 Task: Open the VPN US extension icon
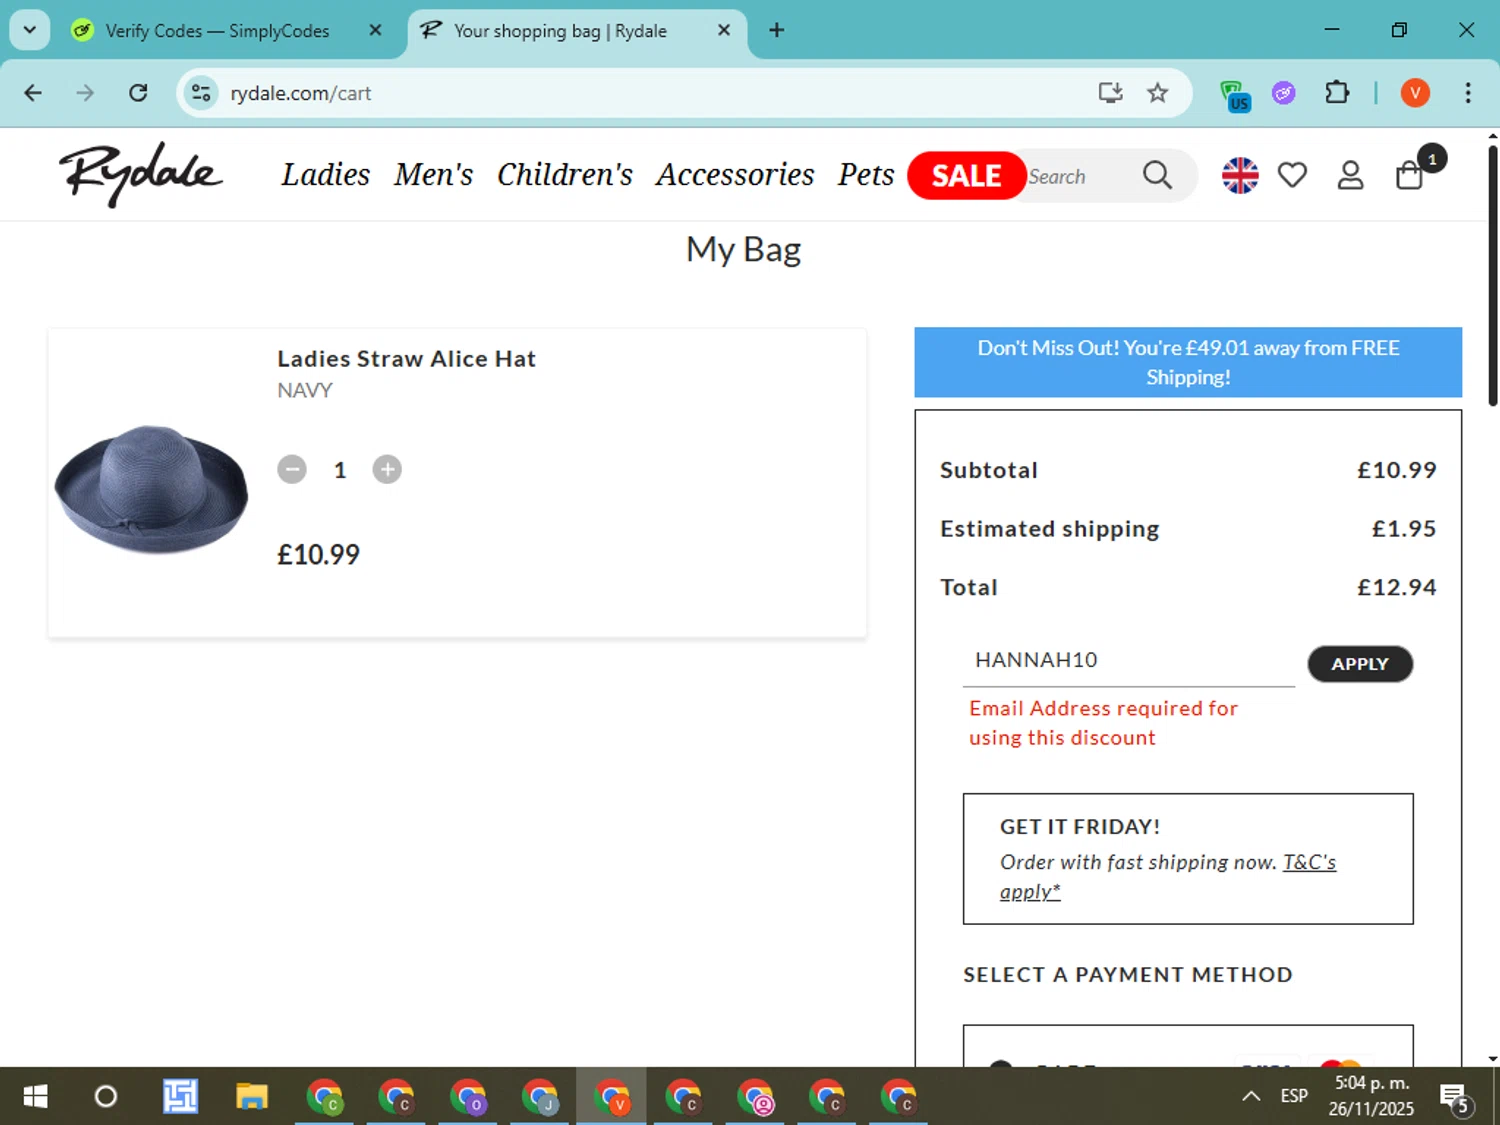click(1236, 95)
